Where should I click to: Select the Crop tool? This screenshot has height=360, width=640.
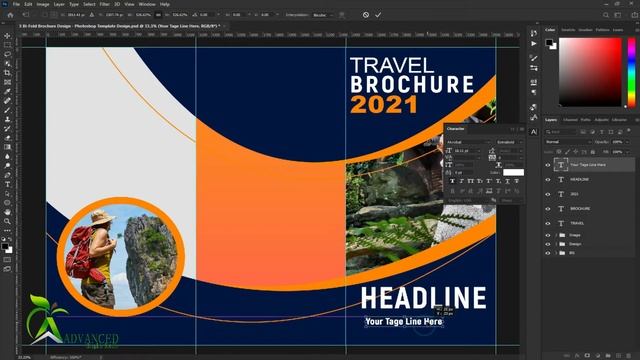[7, 73]
